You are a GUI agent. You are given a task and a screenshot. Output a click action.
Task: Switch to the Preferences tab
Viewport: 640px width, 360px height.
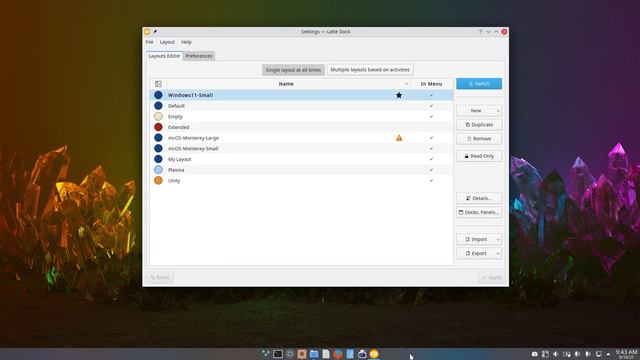(199, 56)
